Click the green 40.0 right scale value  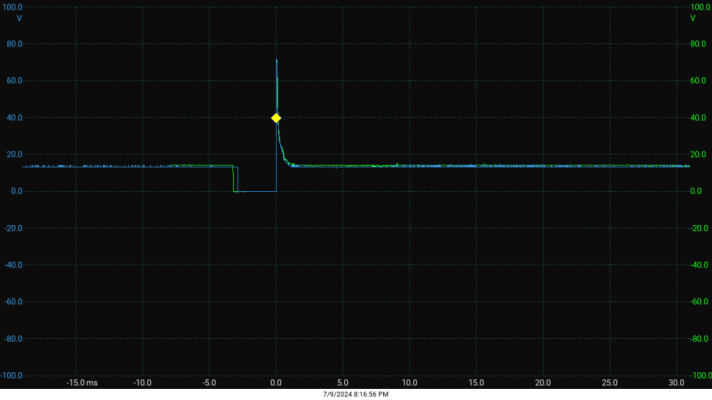tap(698, 118)
